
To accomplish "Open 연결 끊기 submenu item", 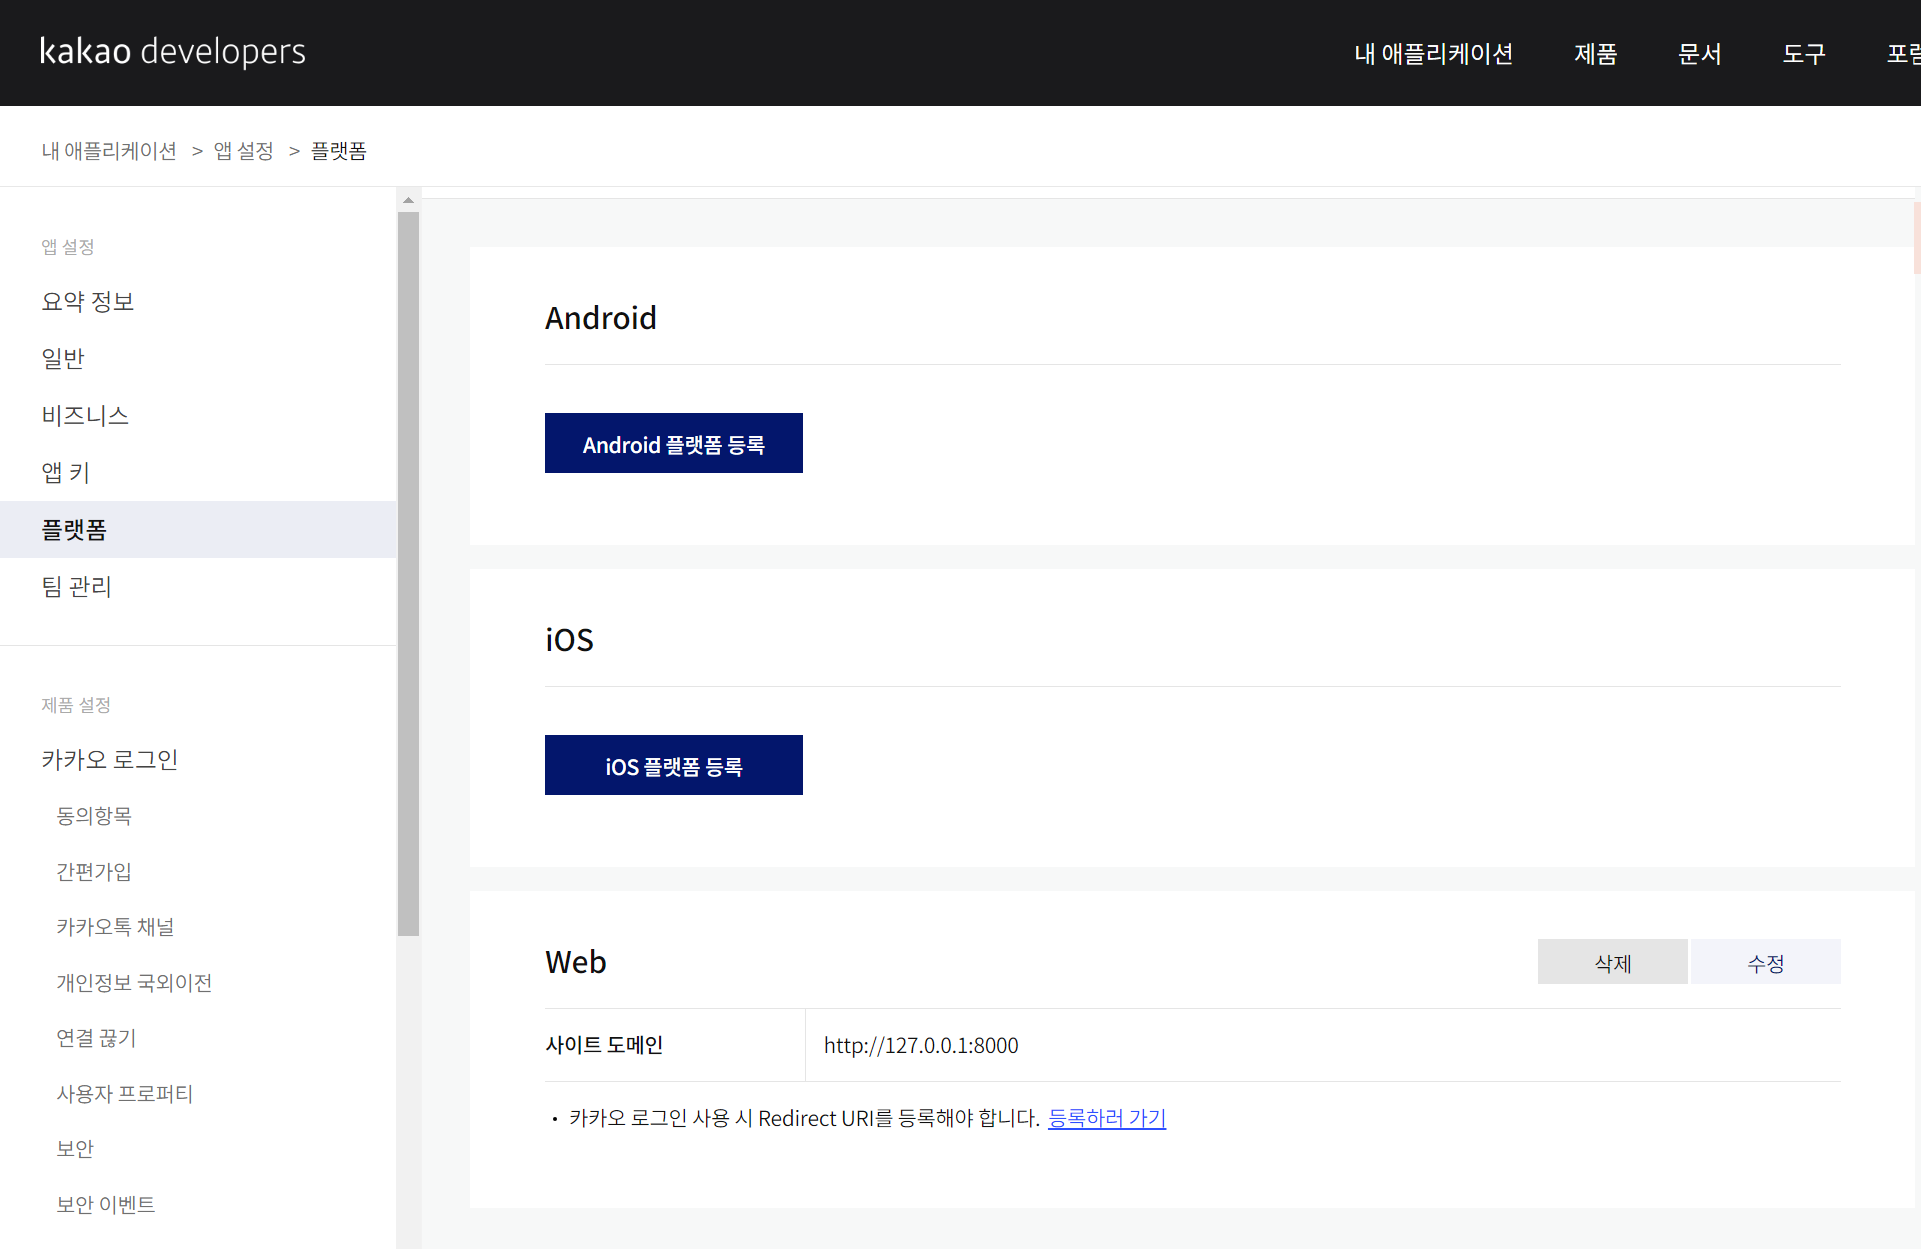I will coord(96,1038).
